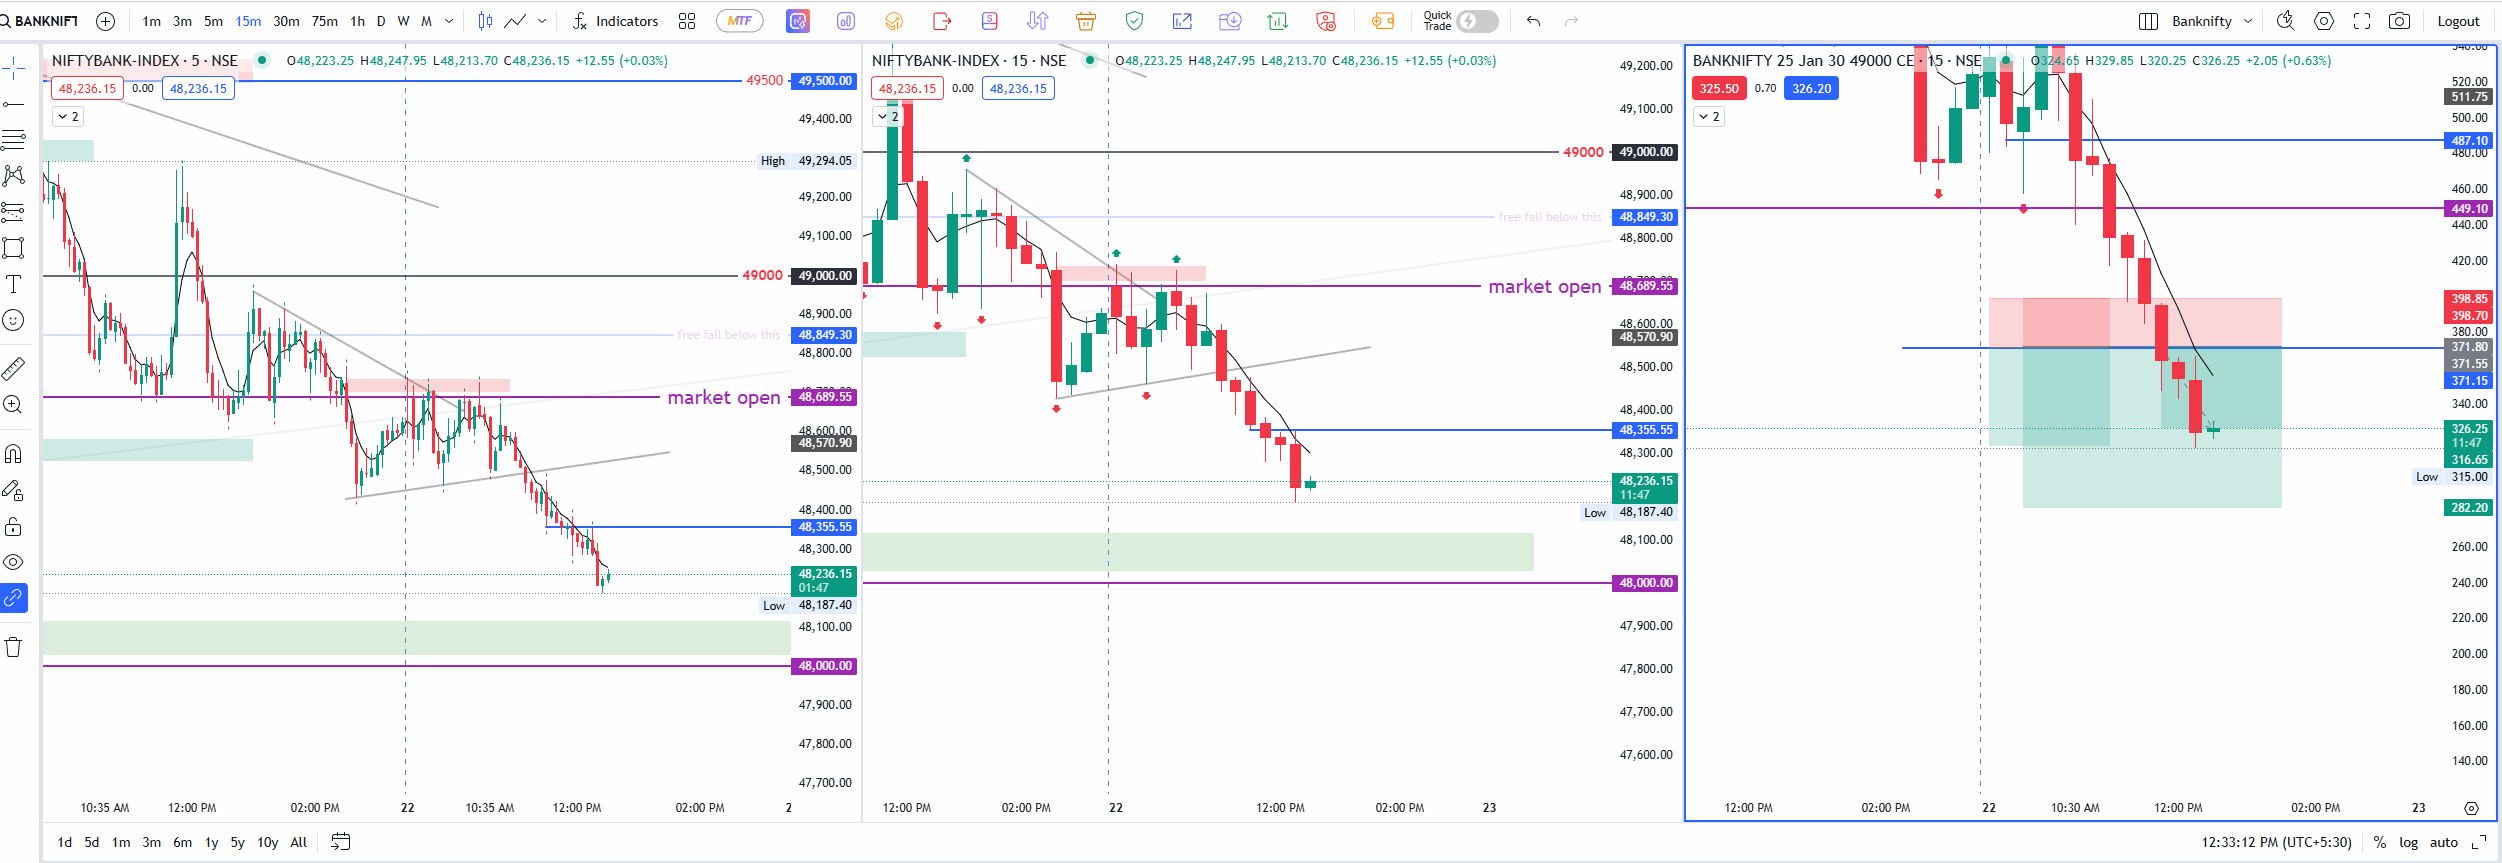Open the forecasting and measurement tools
This screenshot has width=2502, height=863.
[x=13, y=212]
